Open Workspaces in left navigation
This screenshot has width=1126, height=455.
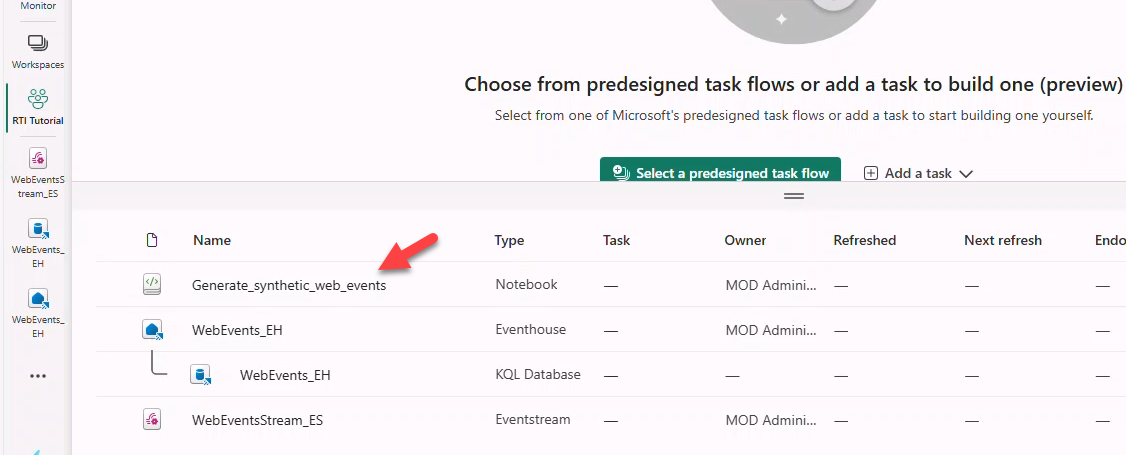pyautogui.click(x=37, y=50)
